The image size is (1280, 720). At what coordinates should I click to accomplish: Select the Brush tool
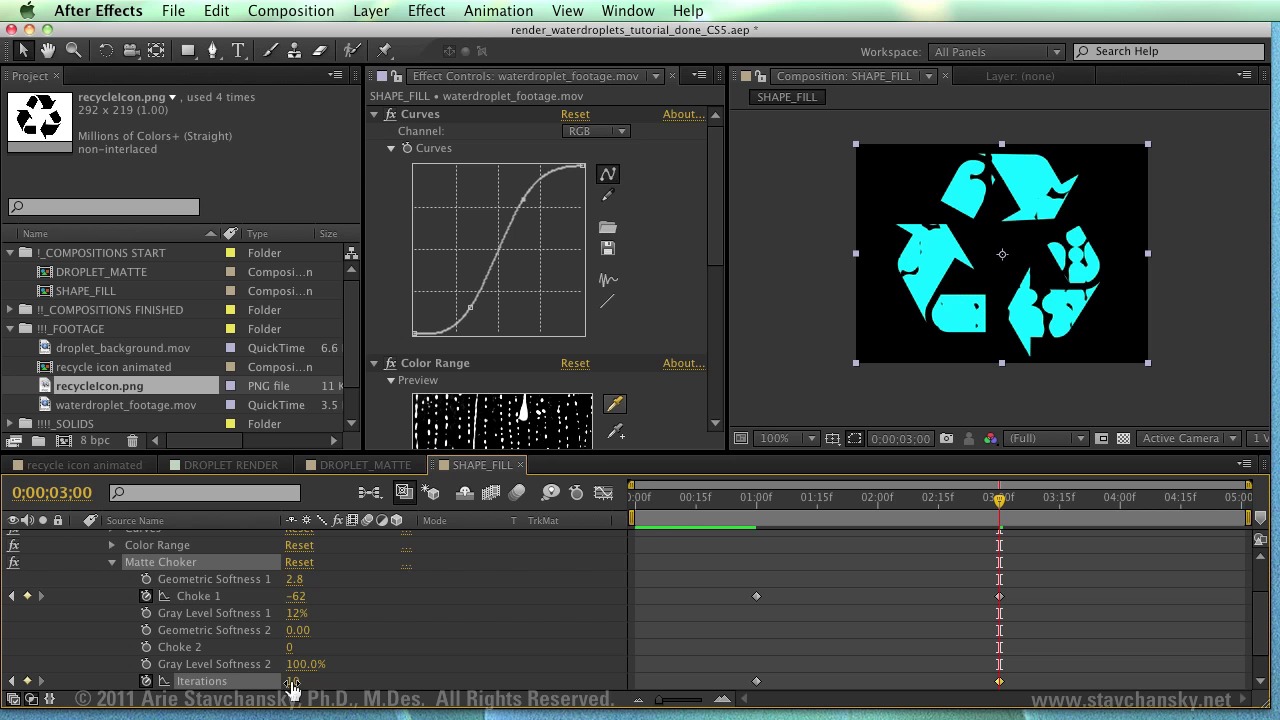[270, 50]
